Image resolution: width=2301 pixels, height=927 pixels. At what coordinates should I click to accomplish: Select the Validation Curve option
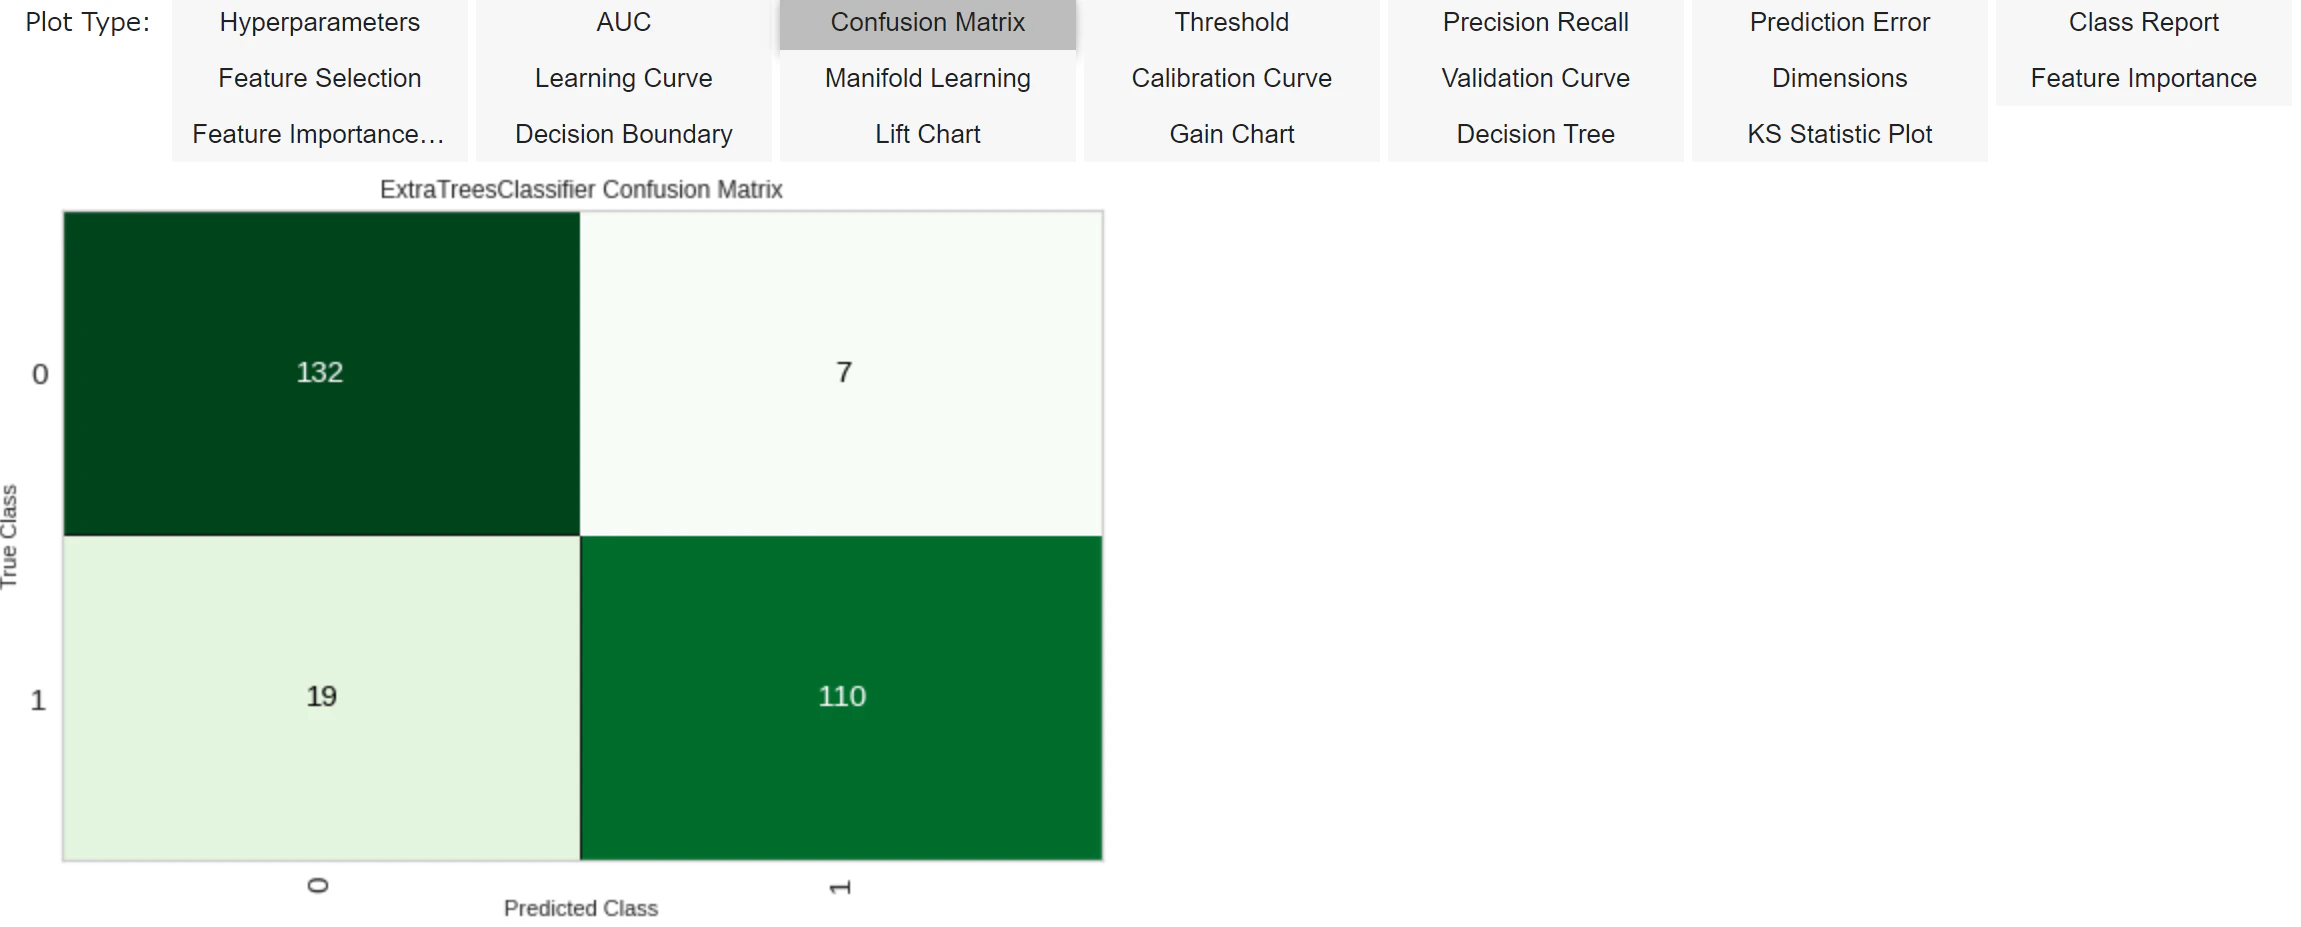coord(1536,78)
